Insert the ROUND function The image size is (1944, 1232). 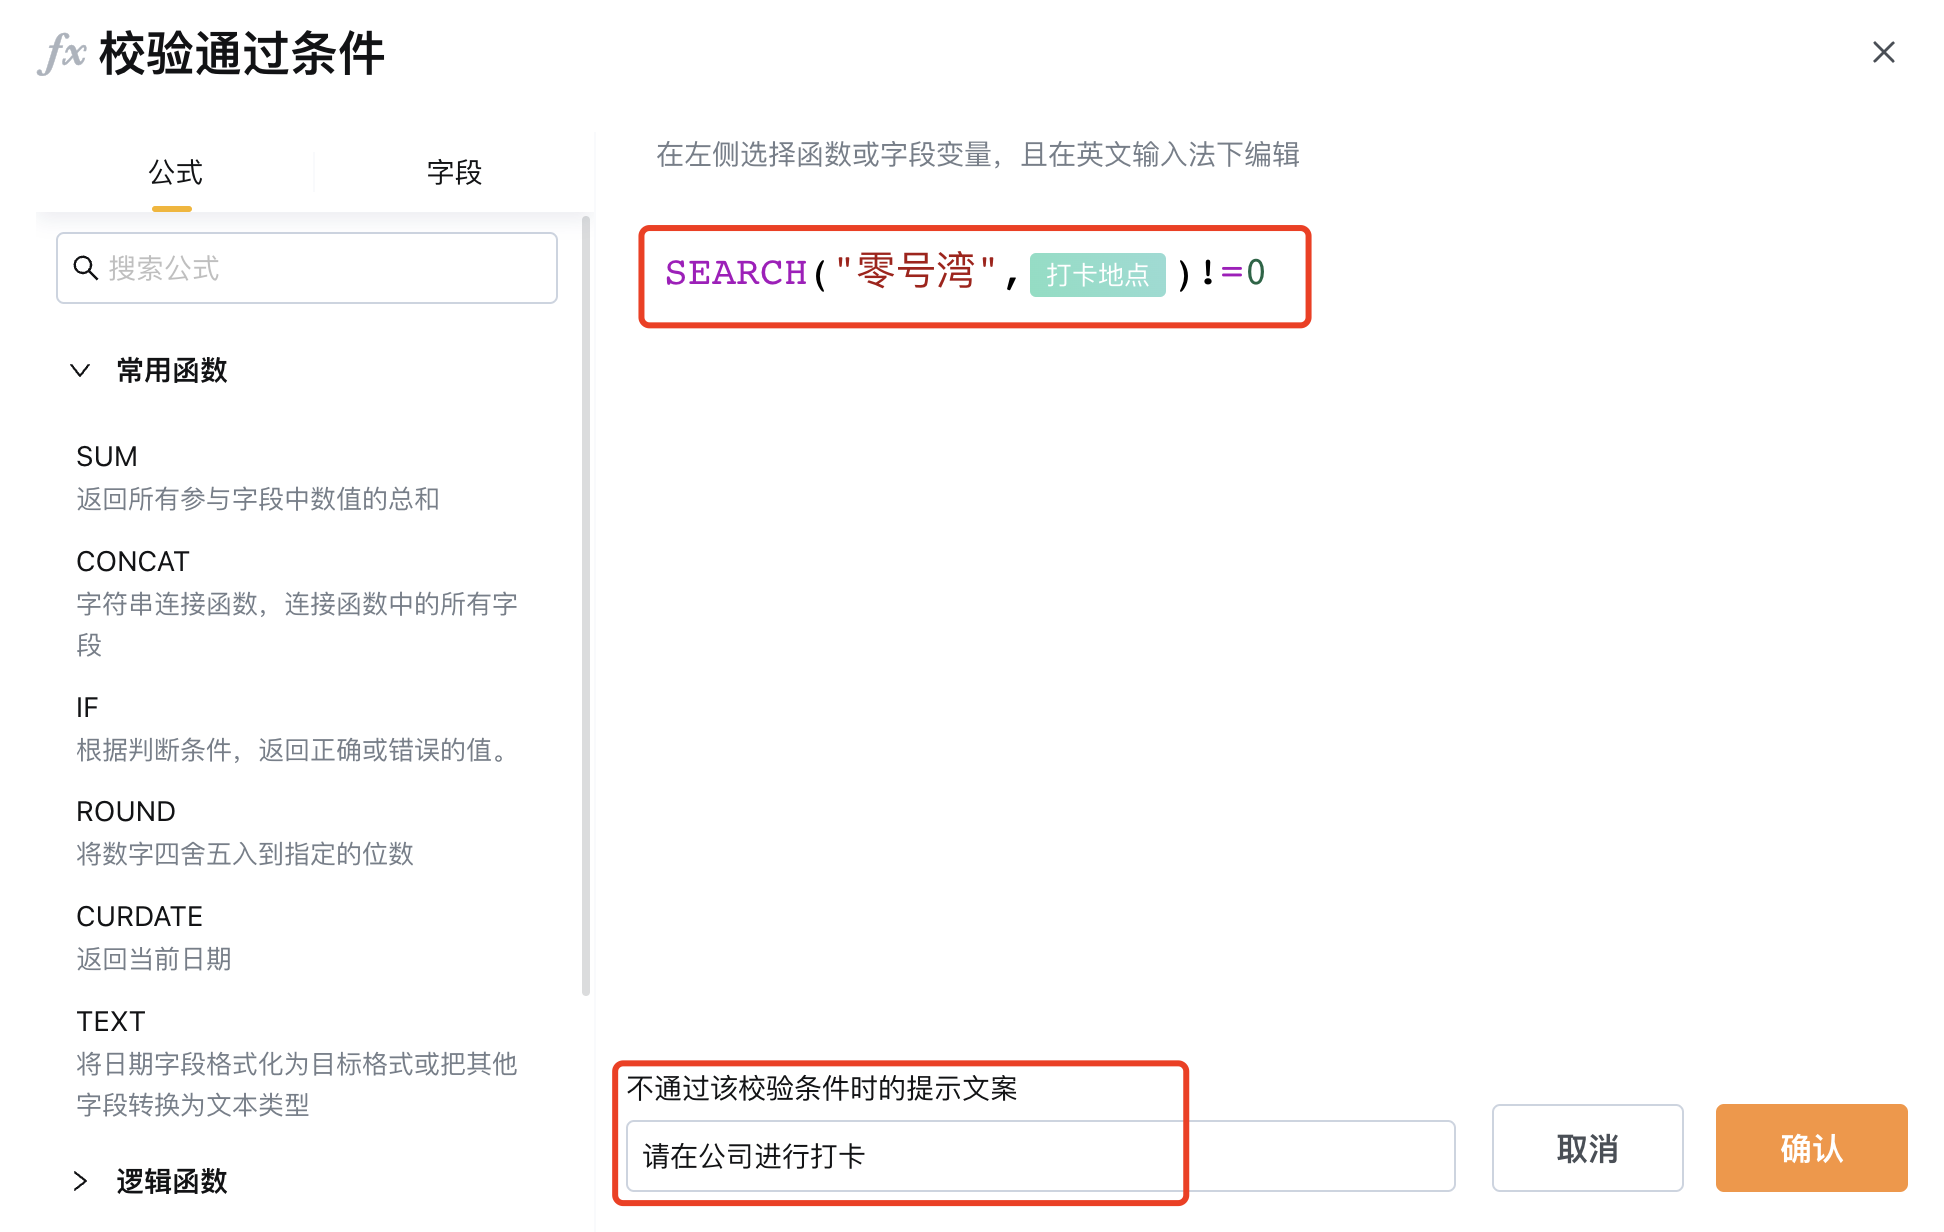(x=298, y=832)
